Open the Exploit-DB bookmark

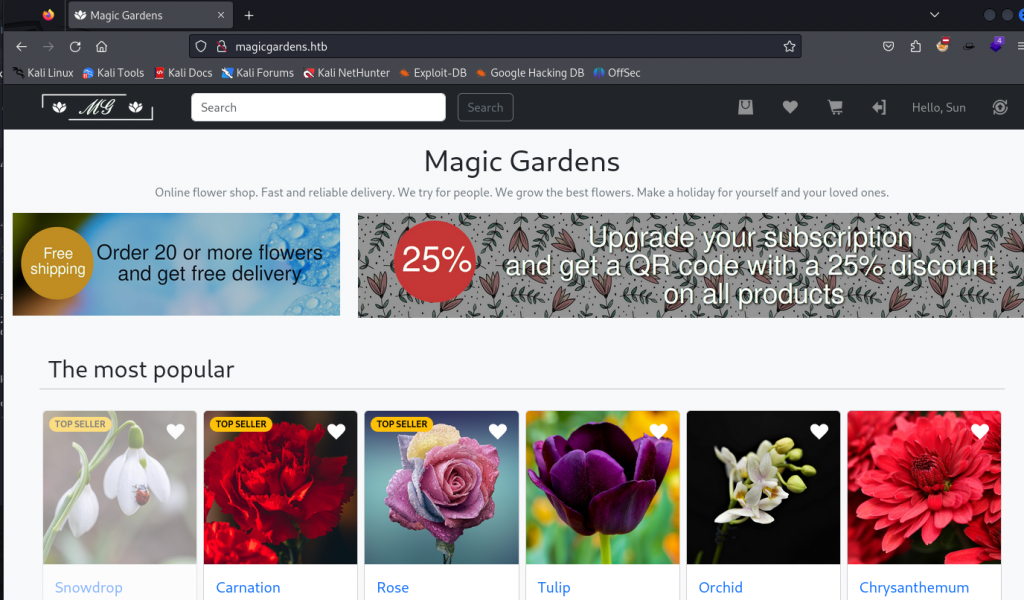coord(433,72)
